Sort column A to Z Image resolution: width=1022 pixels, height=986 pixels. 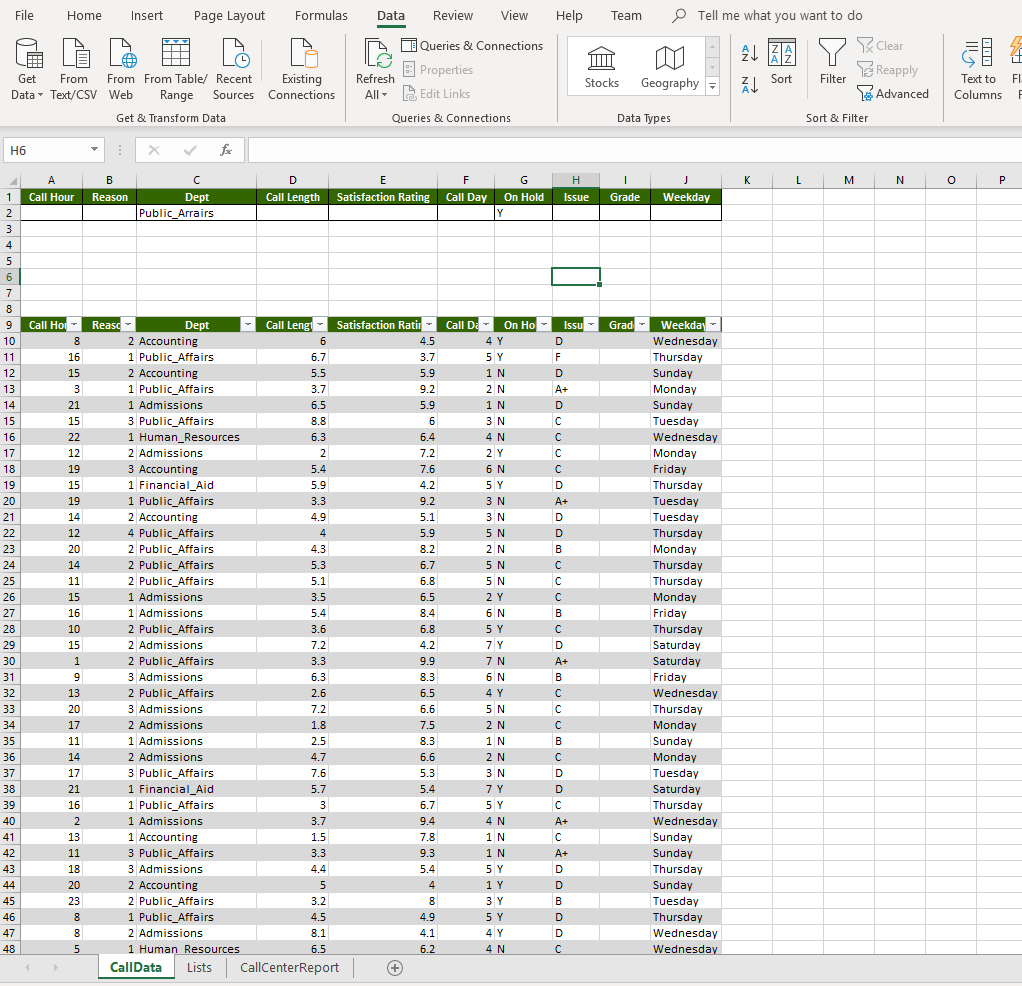click(747, 52)
